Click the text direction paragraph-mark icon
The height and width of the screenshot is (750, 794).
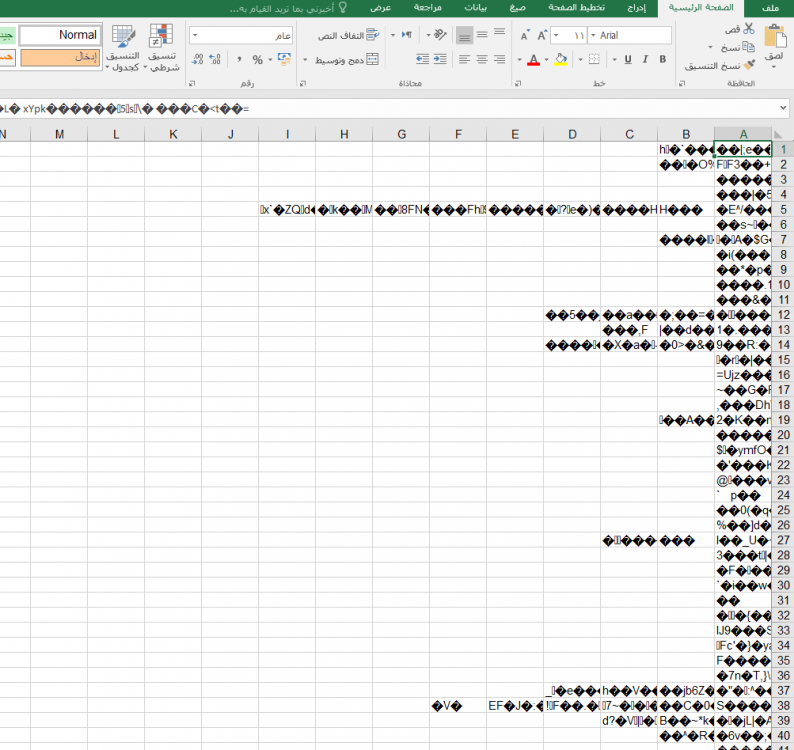(407, 35)
